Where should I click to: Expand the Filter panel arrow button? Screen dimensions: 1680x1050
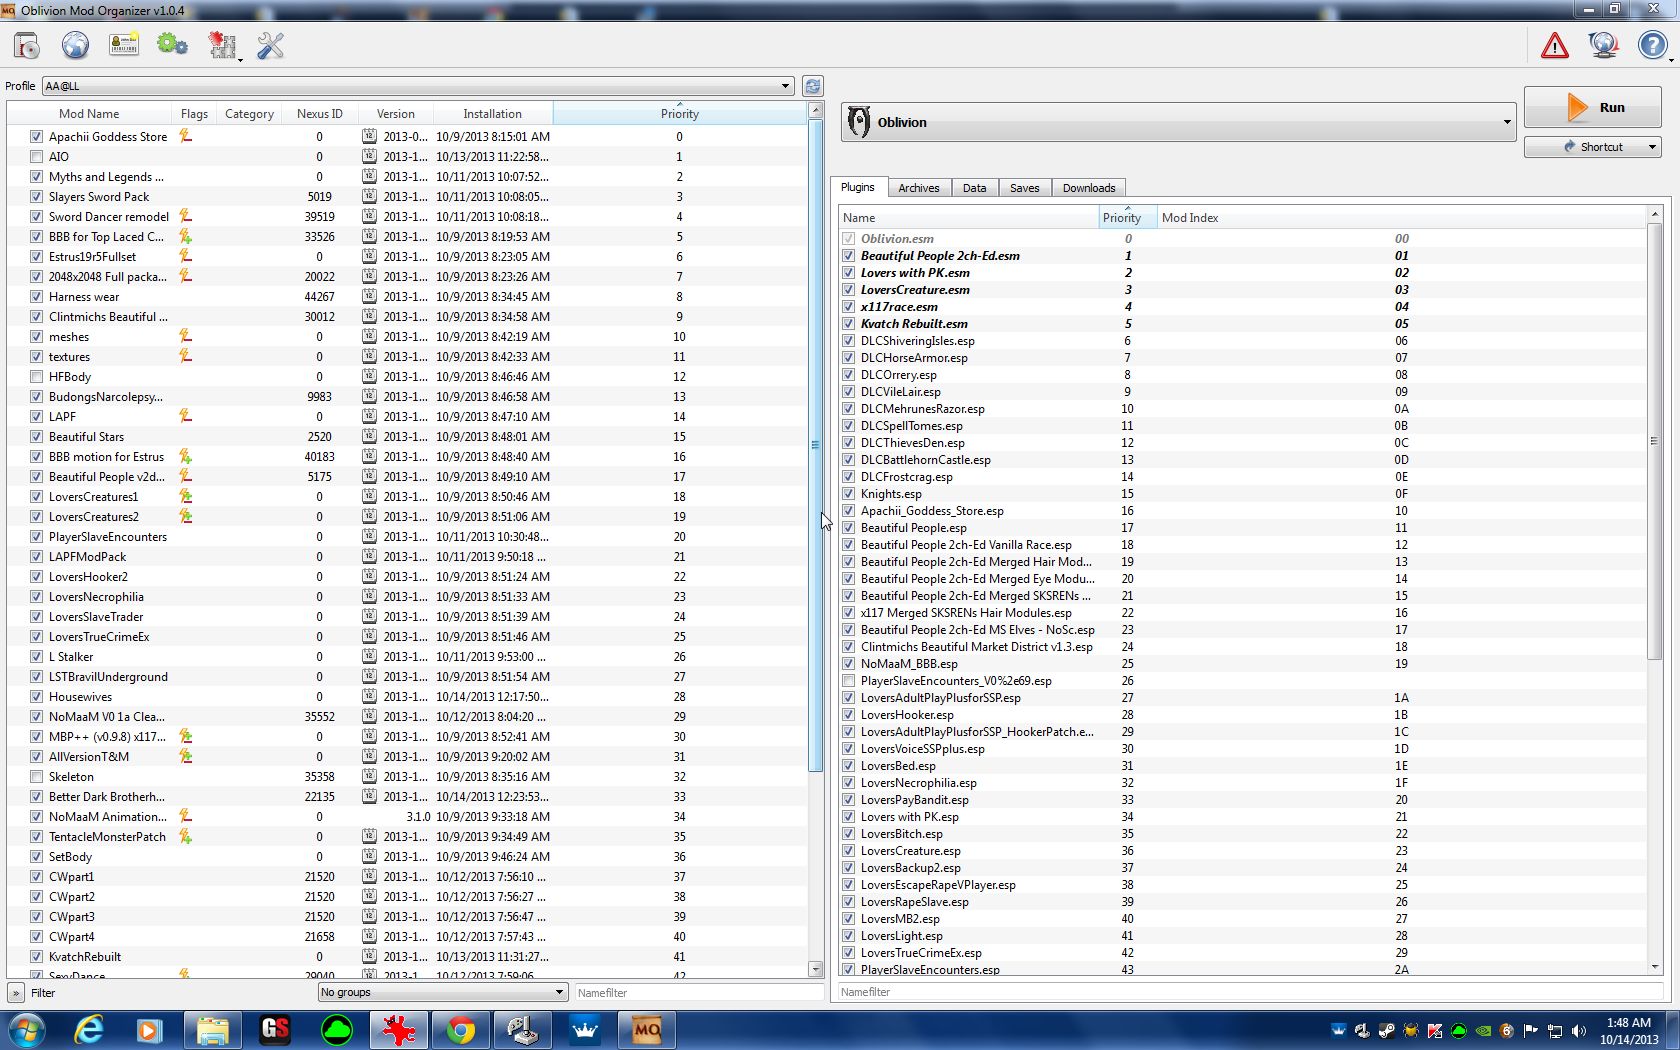(x=16, y=993)
